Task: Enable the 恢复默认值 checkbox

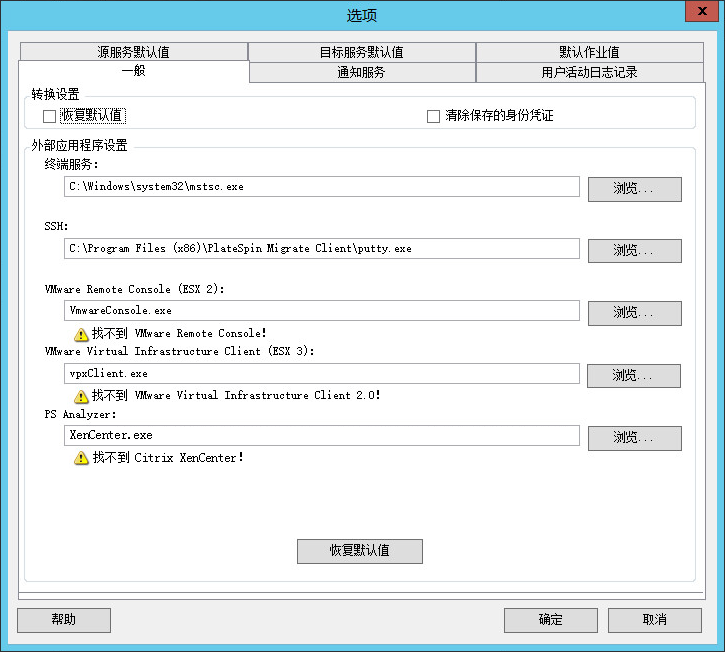Action: [x=50, y=116]
